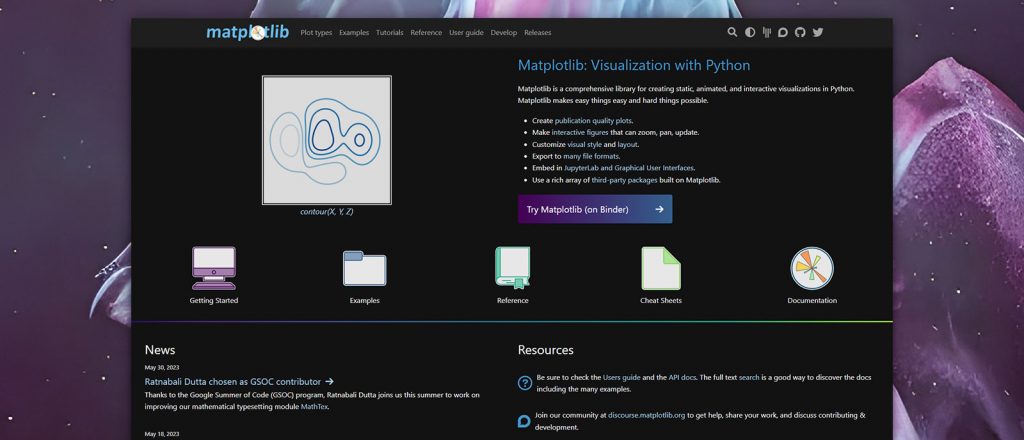Click Discourse bubble icon in Resources section
1024x440 pixels.
click(x=524, y=421)
